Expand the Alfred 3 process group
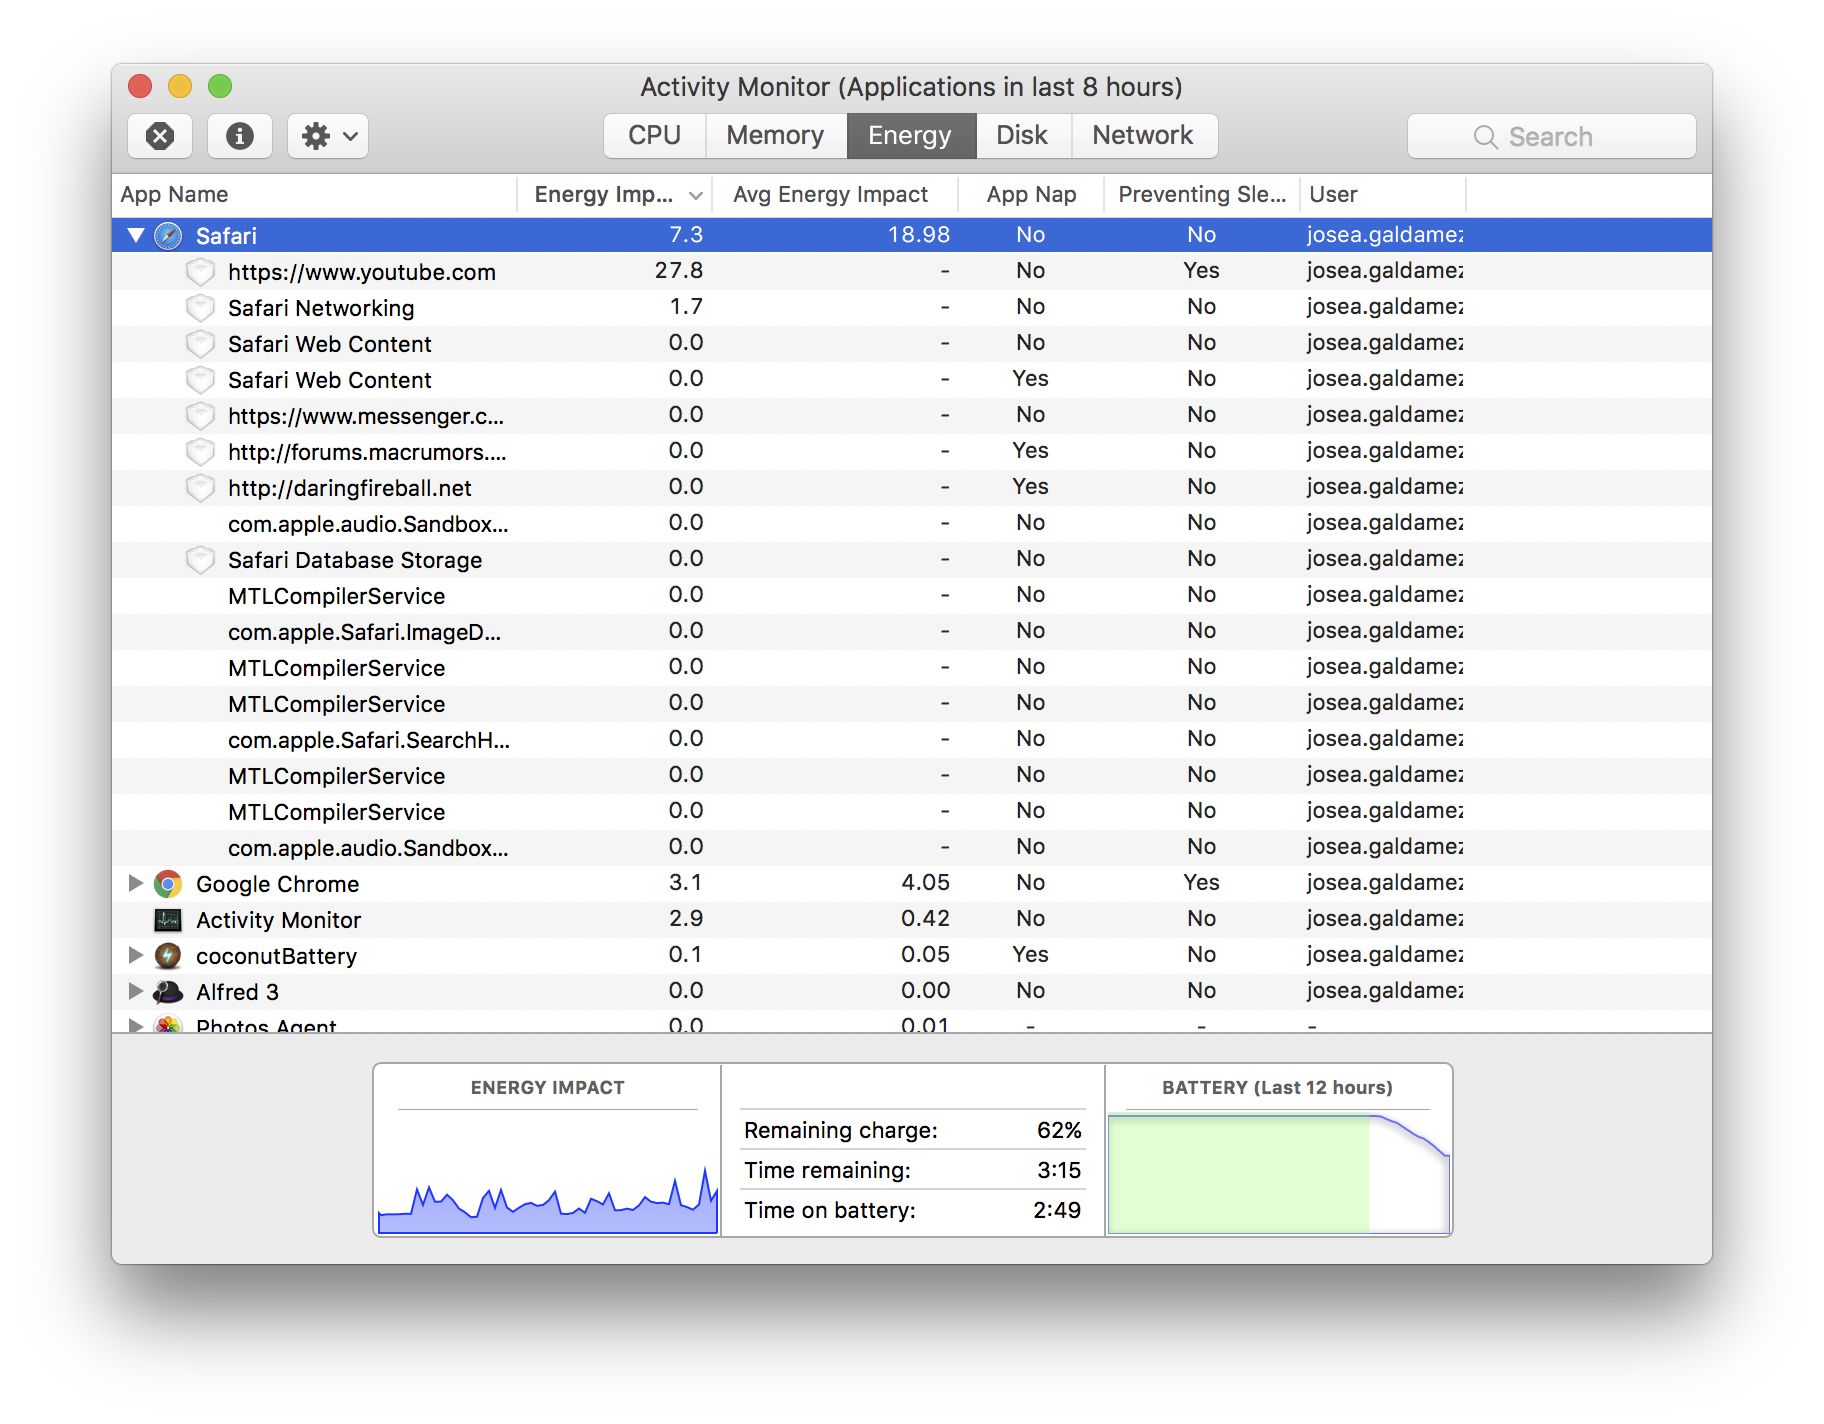 [136, 991]
